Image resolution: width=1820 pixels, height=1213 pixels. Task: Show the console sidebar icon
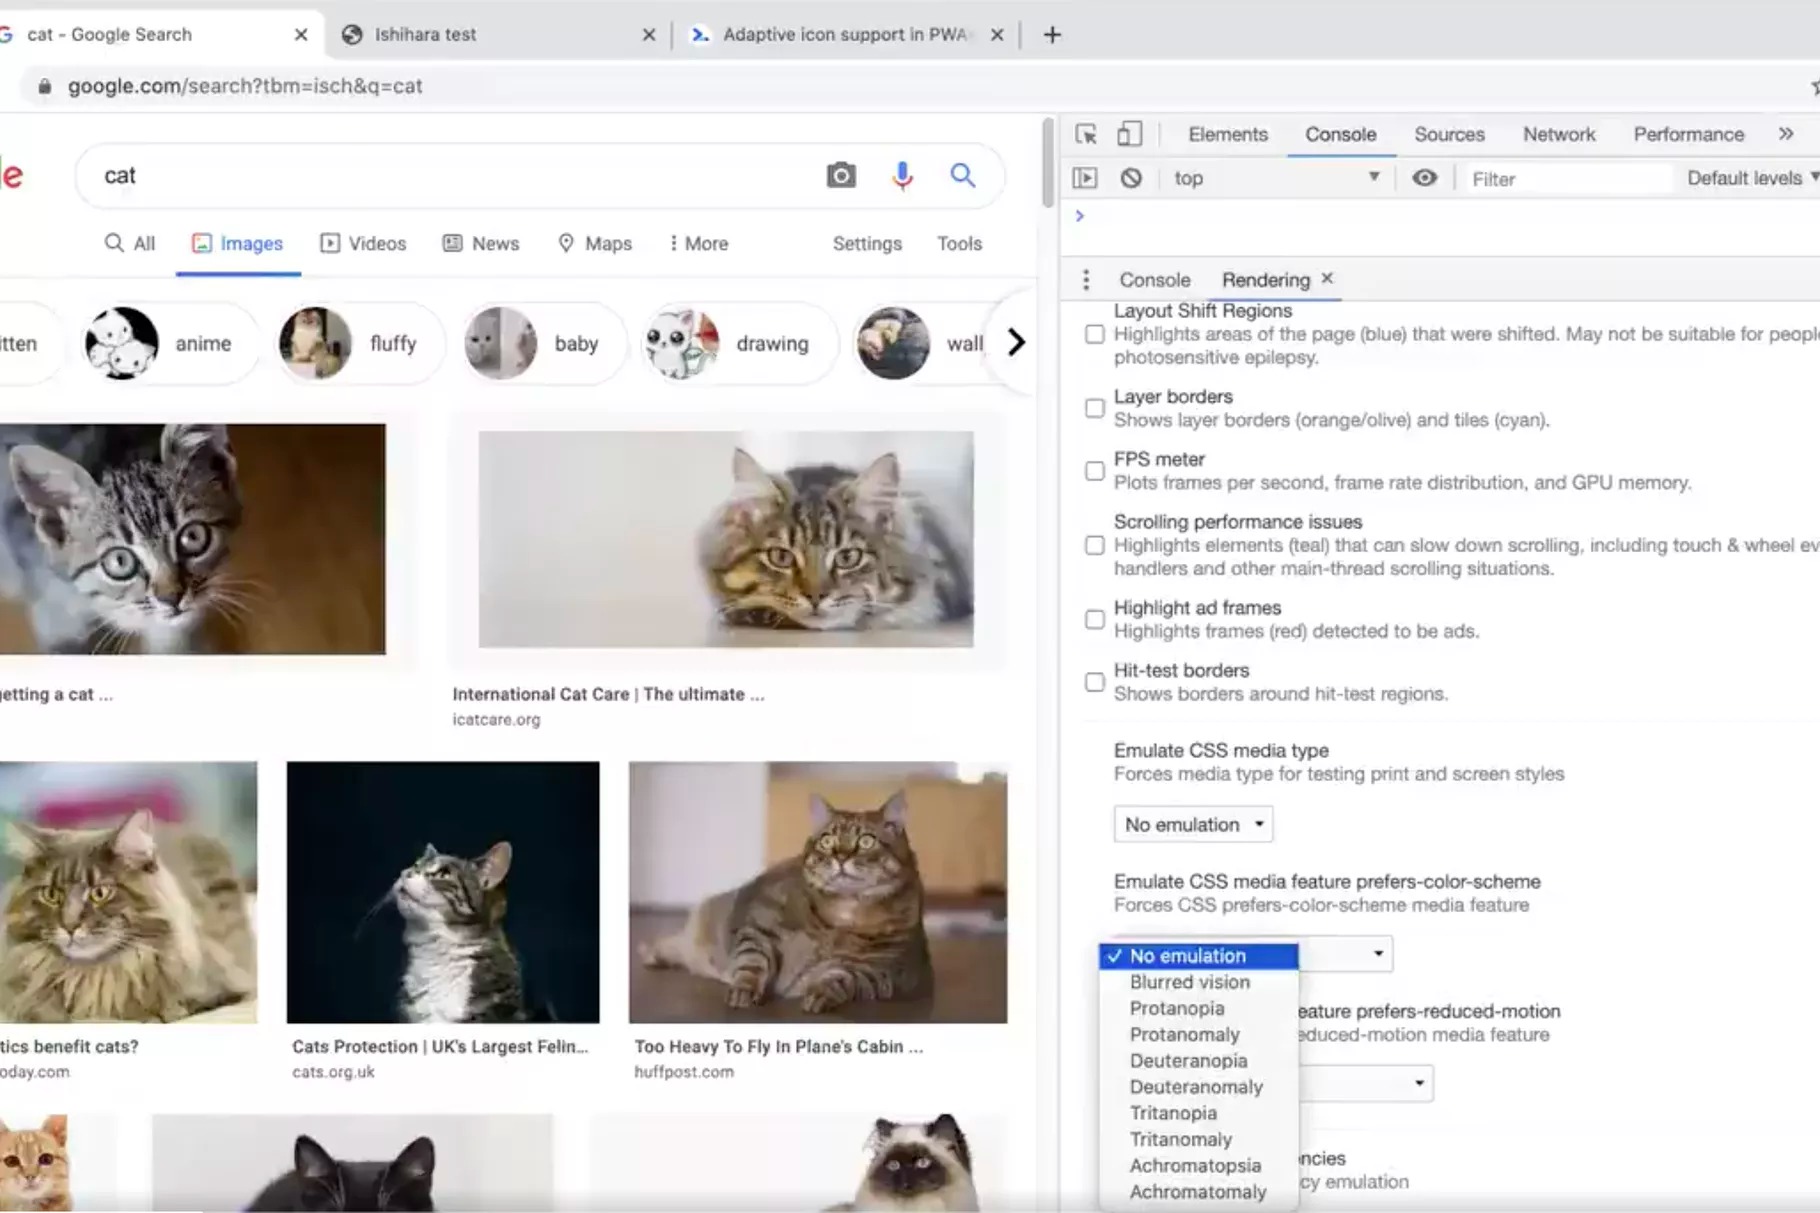click(x=1085, y=178)
